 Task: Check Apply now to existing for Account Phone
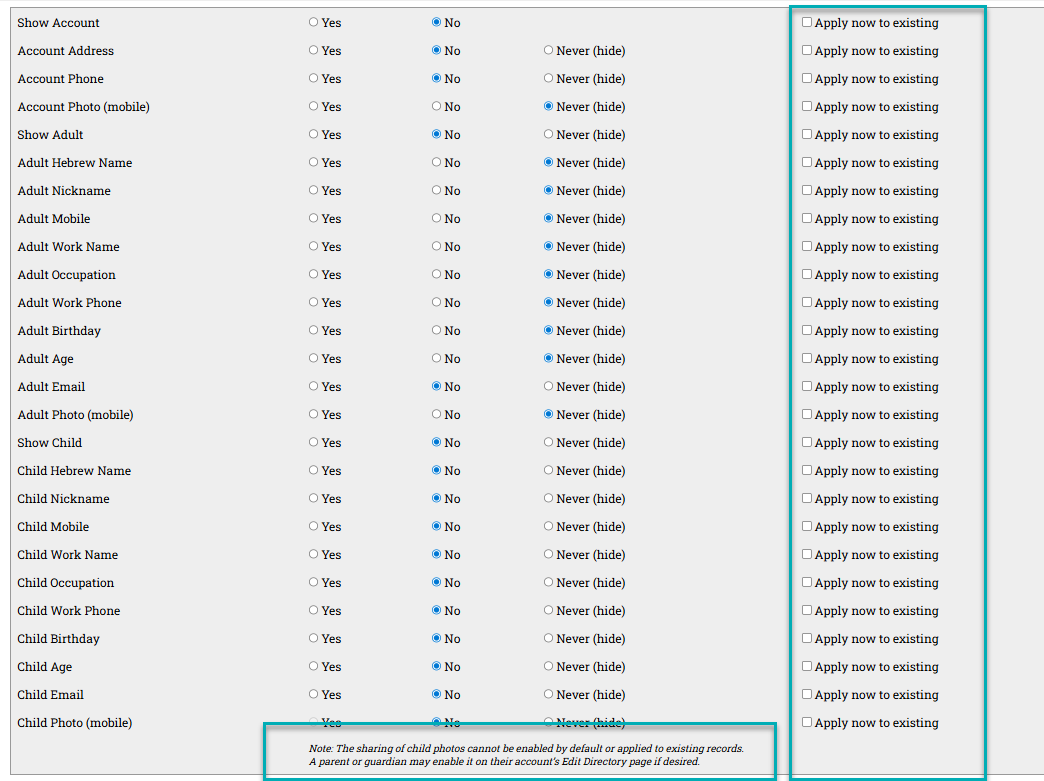[805, 78]
